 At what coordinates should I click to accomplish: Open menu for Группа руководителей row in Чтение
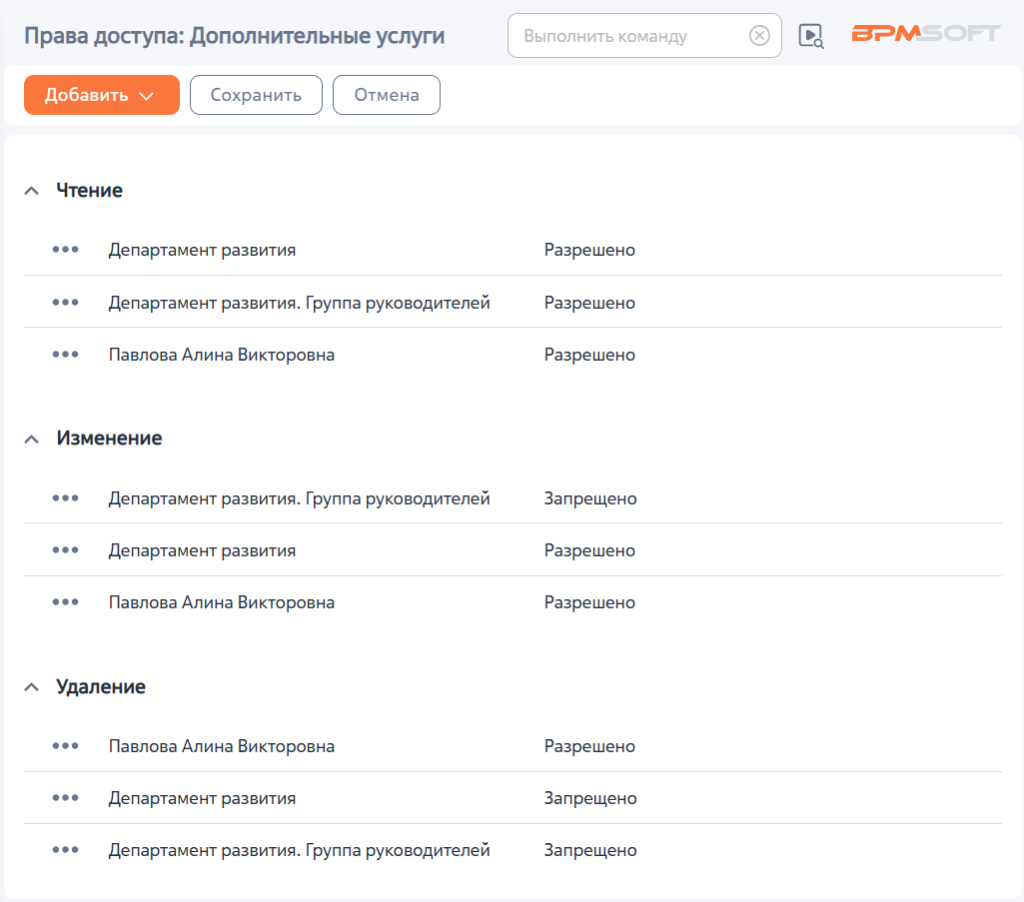point(65,302)
